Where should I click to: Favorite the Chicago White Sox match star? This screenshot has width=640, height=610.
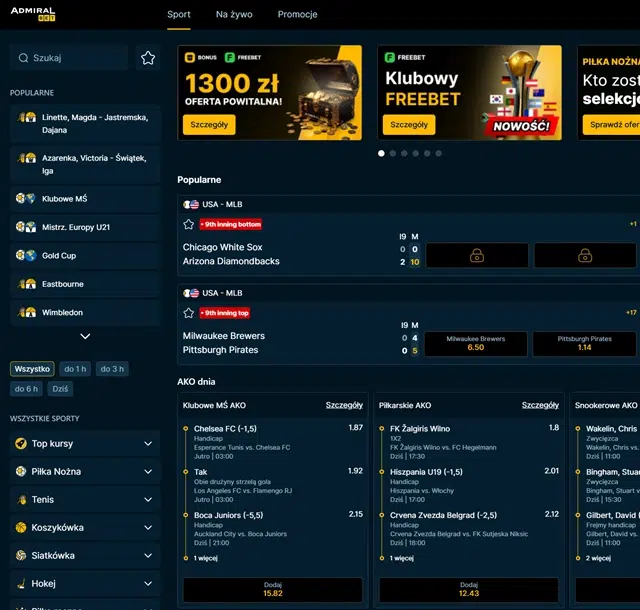pyautogui.click(x=188, y=224)
